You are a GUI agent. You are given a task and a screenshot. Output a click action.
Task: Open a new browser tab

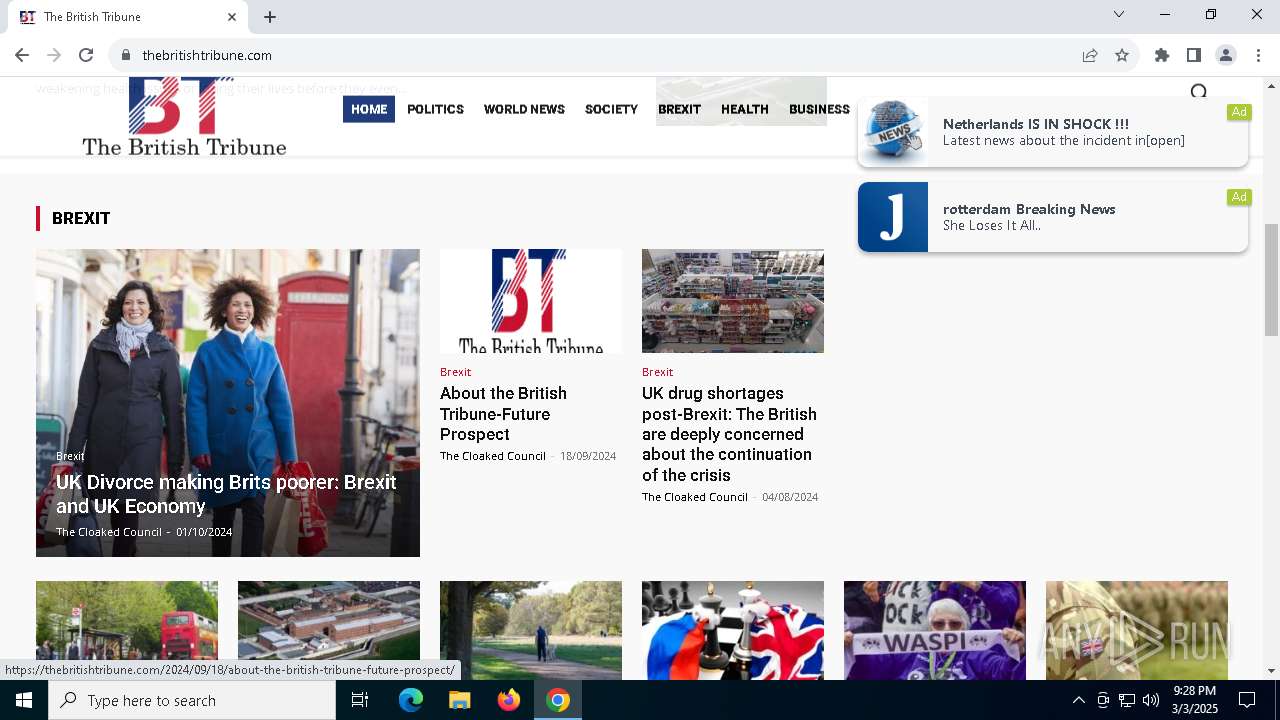(x=270, y=17)
